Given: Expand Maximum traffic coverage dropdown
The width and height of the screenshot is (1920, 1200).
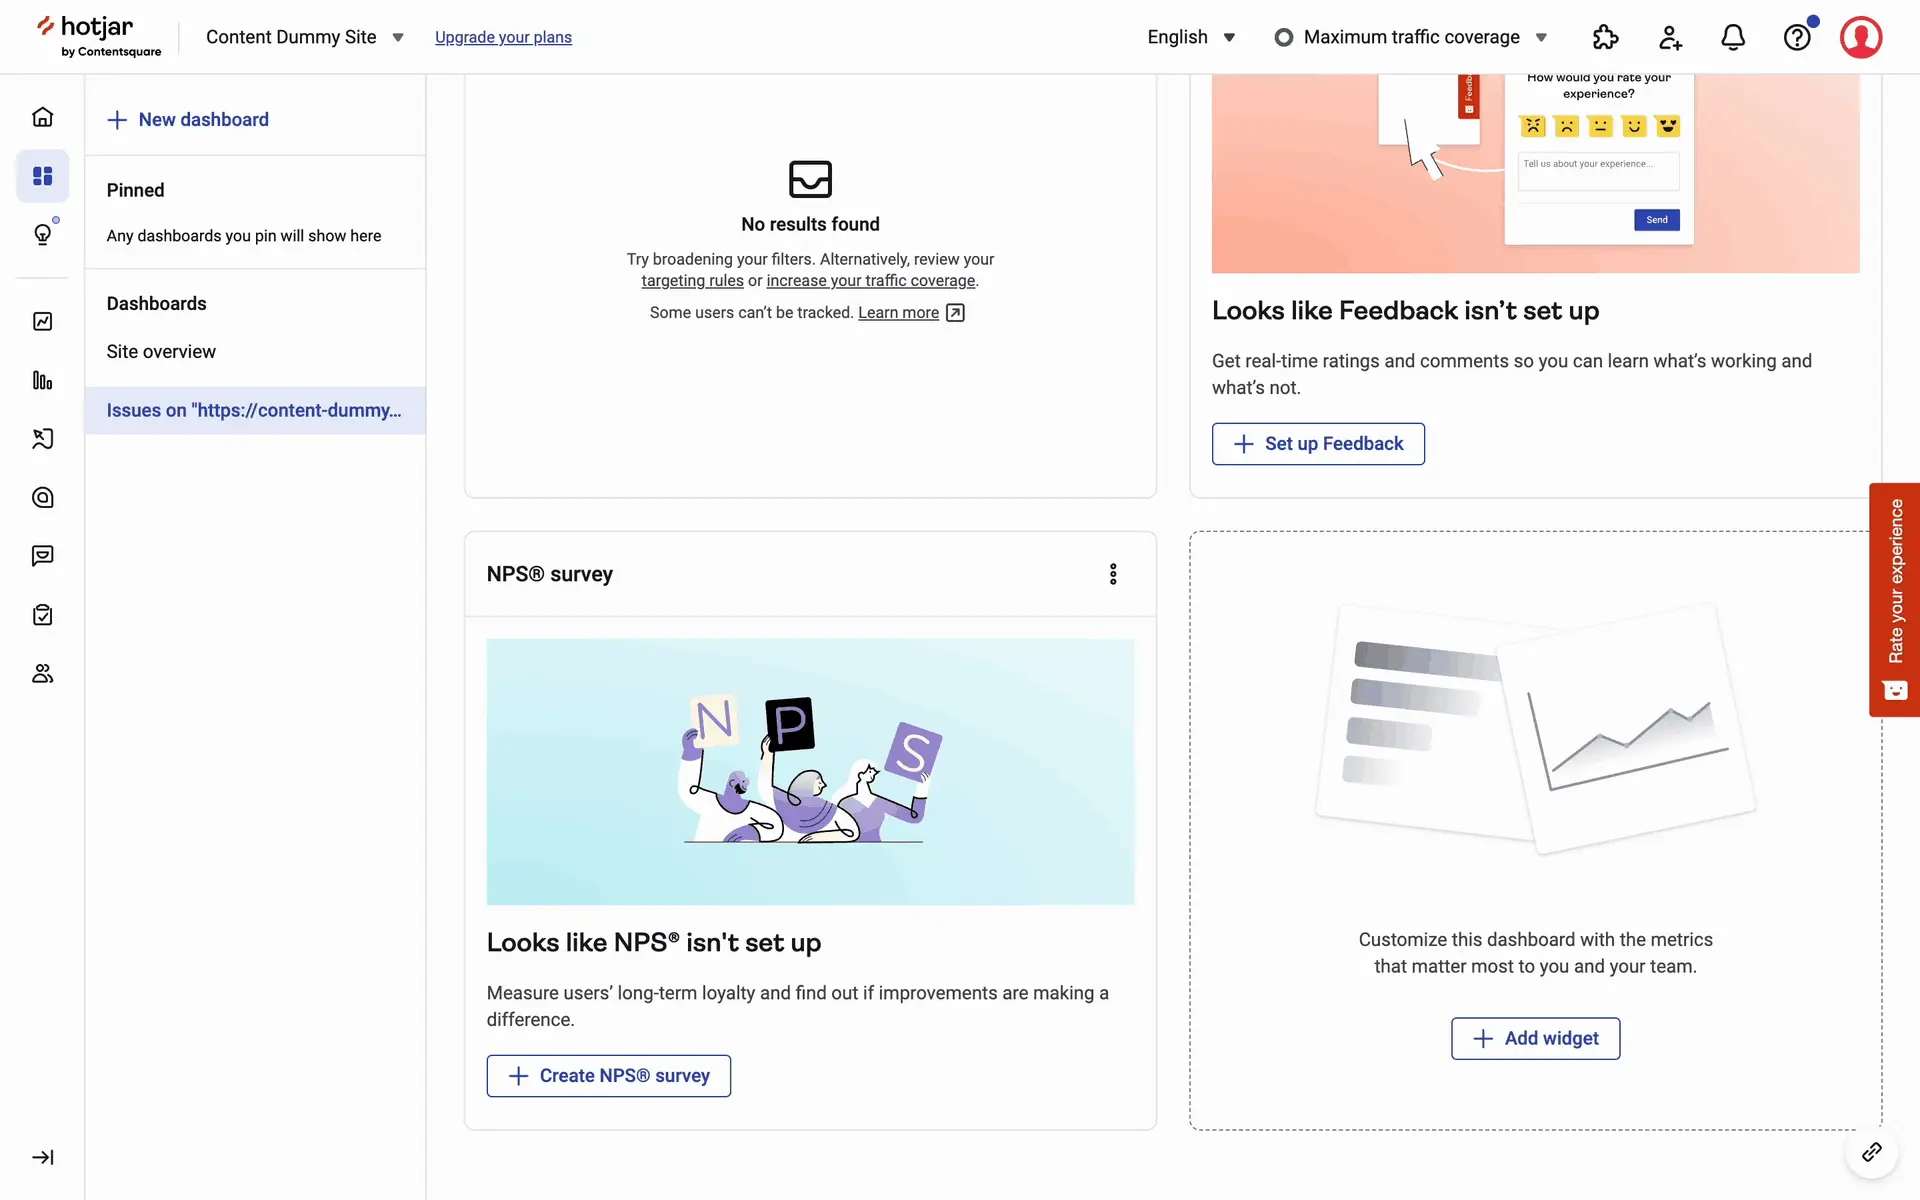Looking at the screenshot, I should click(x=1411, y=37).
